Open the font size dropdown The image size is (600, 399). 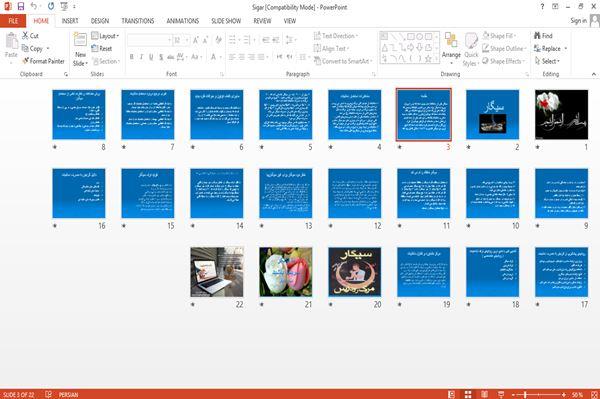[187, 40]
